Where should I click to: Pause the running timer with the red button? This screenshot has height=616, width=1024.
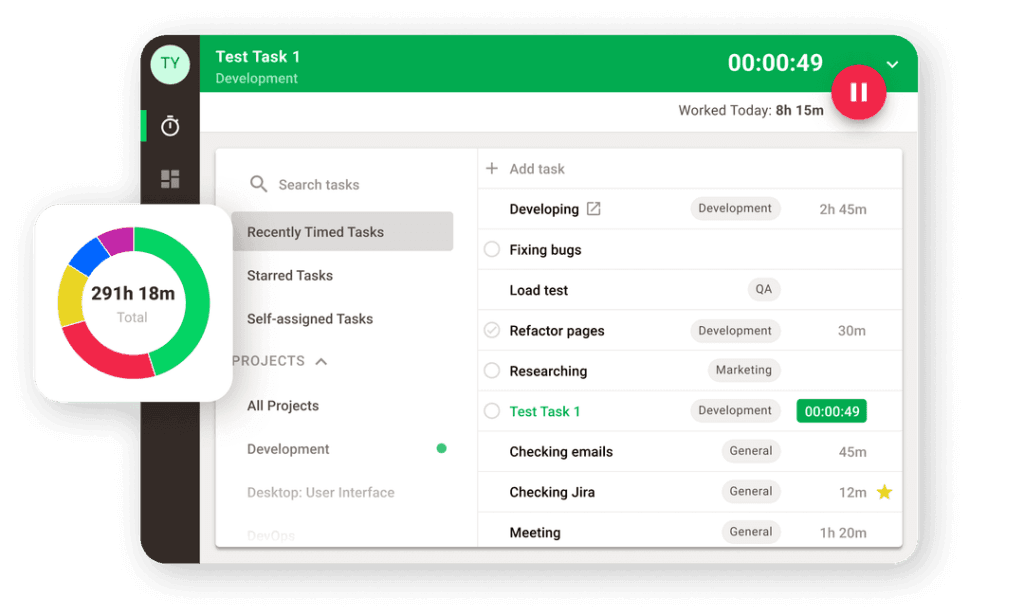(858, 92)
